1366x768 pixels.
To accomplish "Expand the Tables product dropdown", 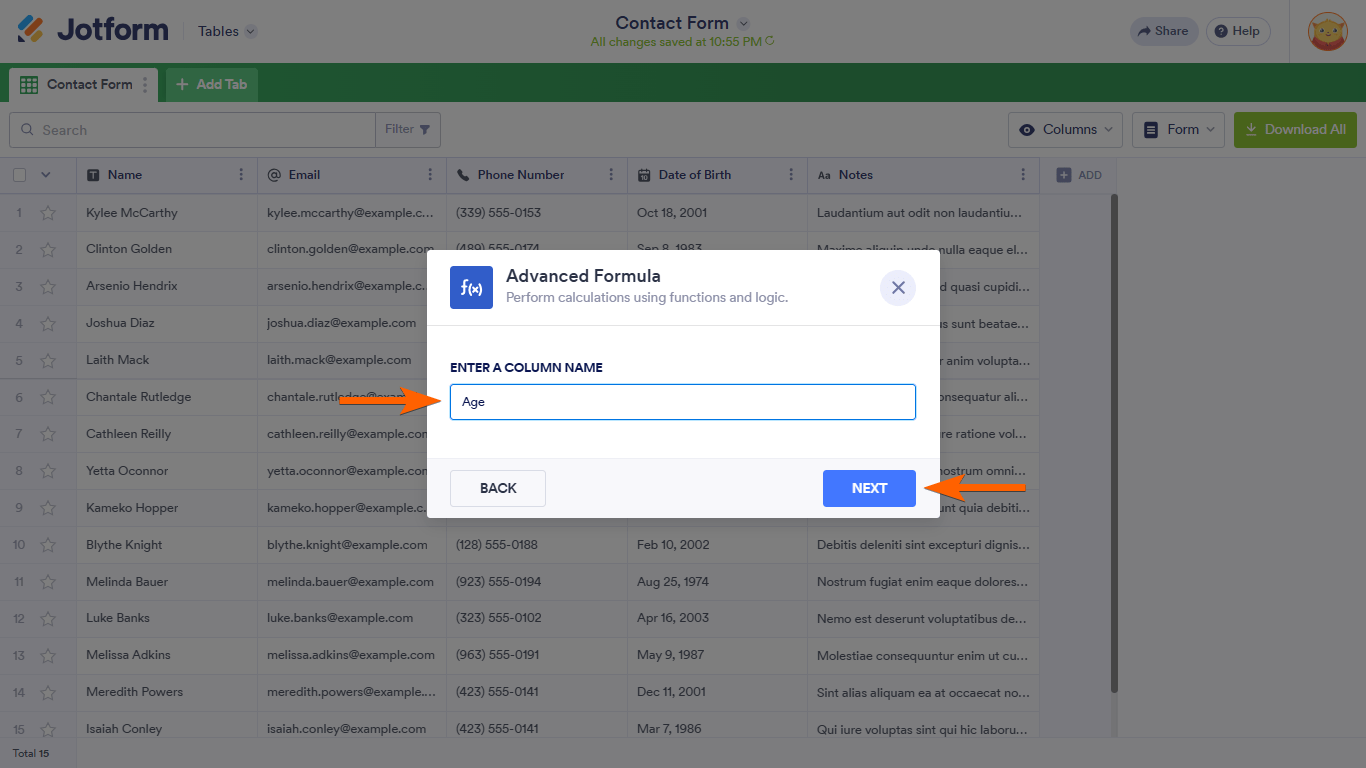I will click(x=227, y=31).
